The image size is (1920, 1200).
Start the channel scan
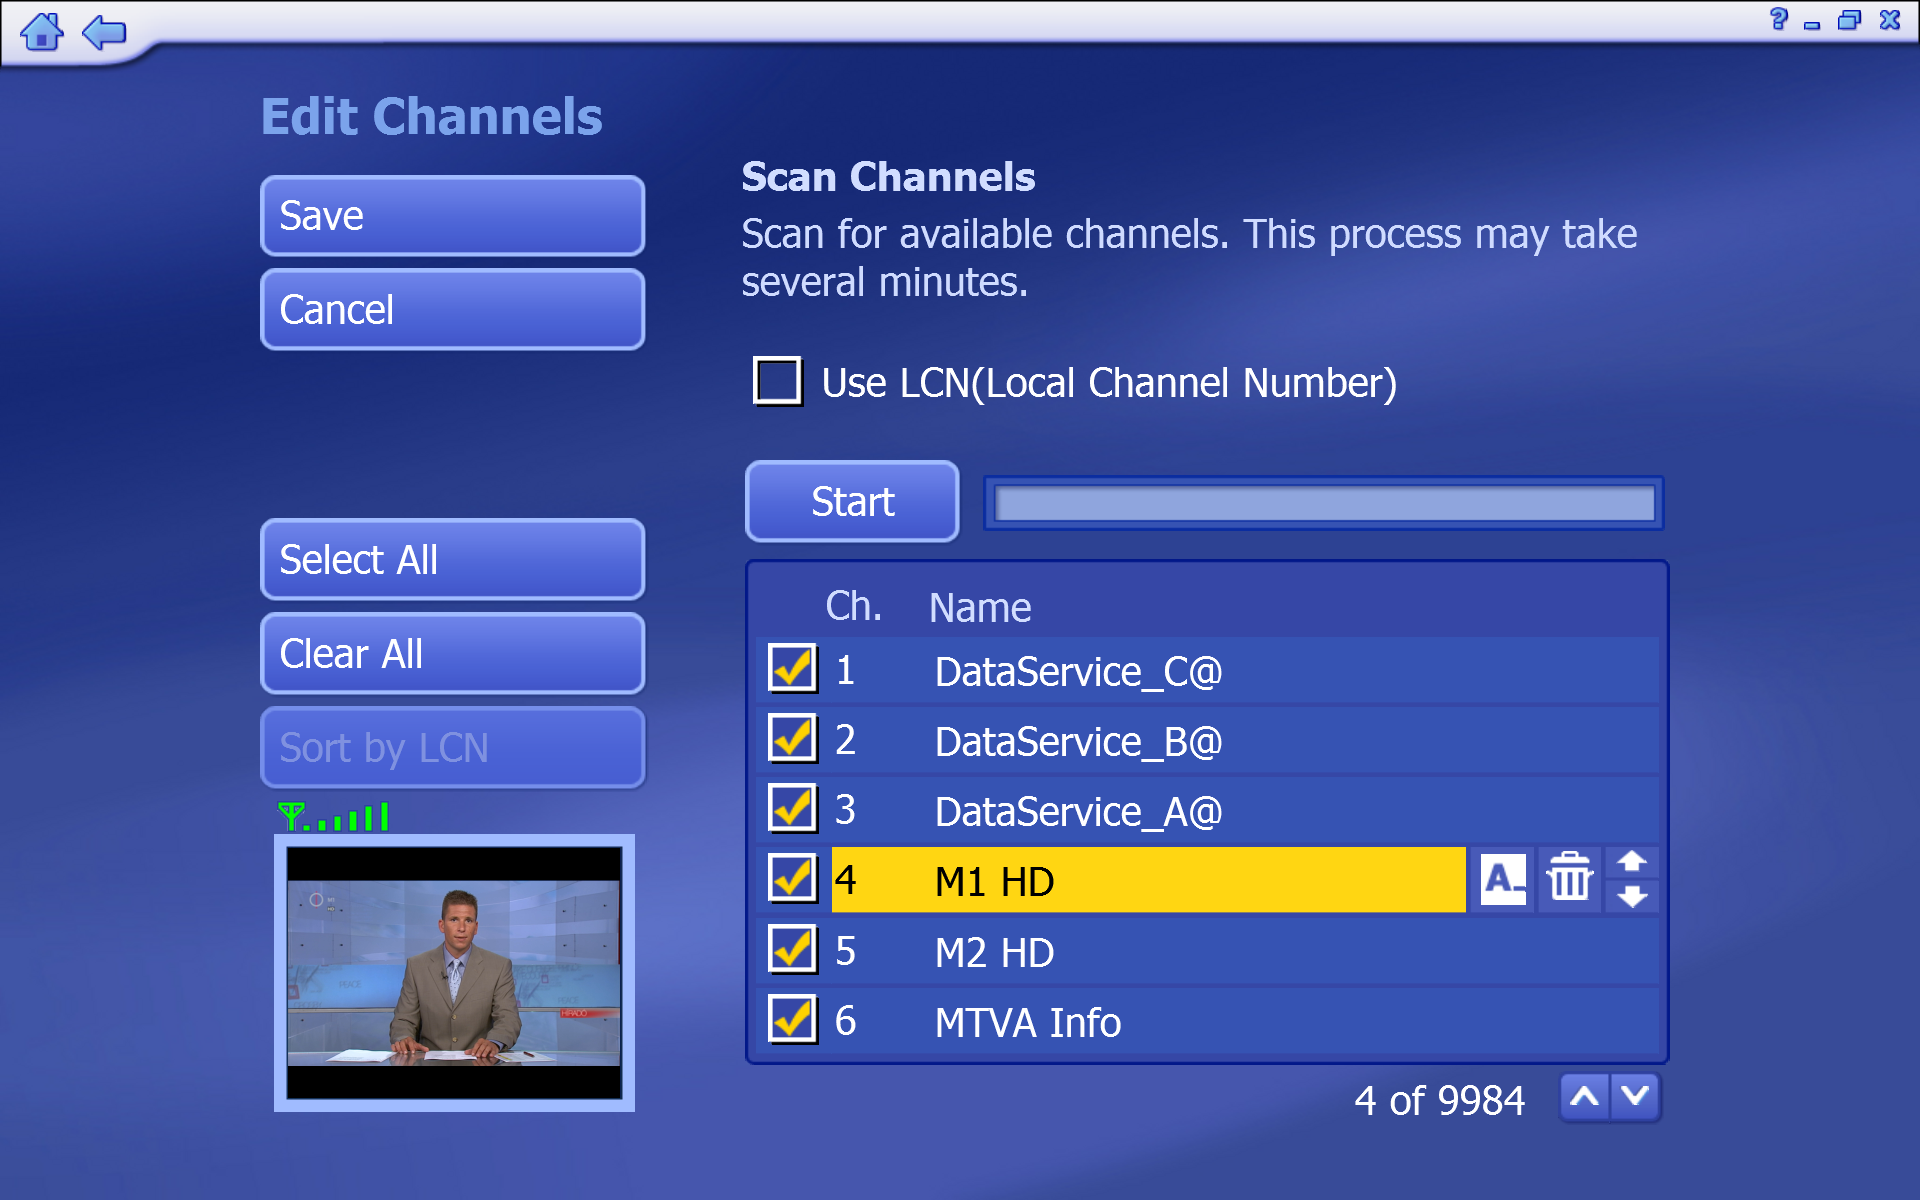[x=852, y=501]
